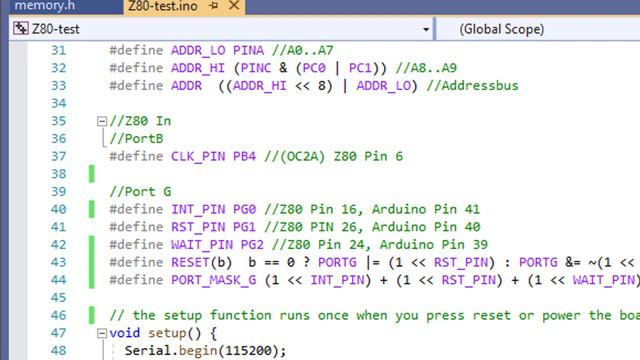Image resolution: width=640 pixels, height=360 pixels.
Task: Click PC1 on line 32
Action: (x=360, y=68)
